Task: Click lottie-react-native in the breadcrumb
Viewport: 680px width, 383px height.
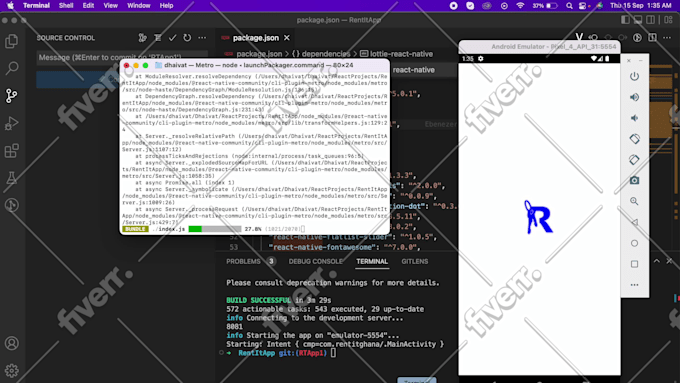Action: coord(402,54)
